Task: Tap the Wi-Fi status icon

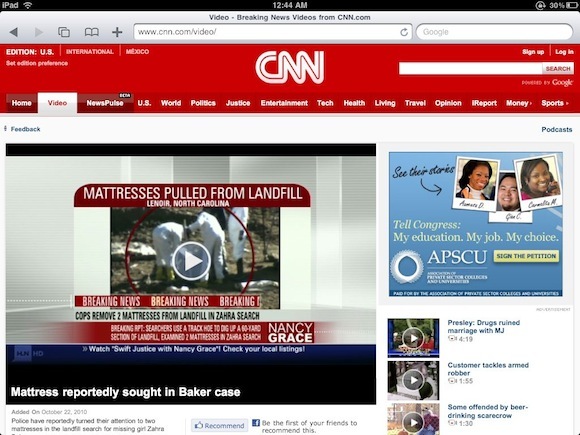Action: (28, 5)
